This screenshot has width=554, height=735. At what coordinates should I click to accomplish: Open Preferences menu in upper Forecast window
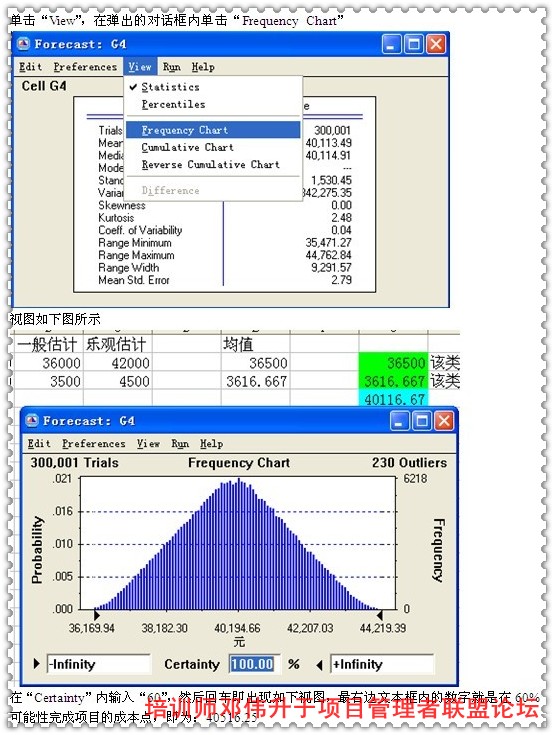(x=85, y=67)
